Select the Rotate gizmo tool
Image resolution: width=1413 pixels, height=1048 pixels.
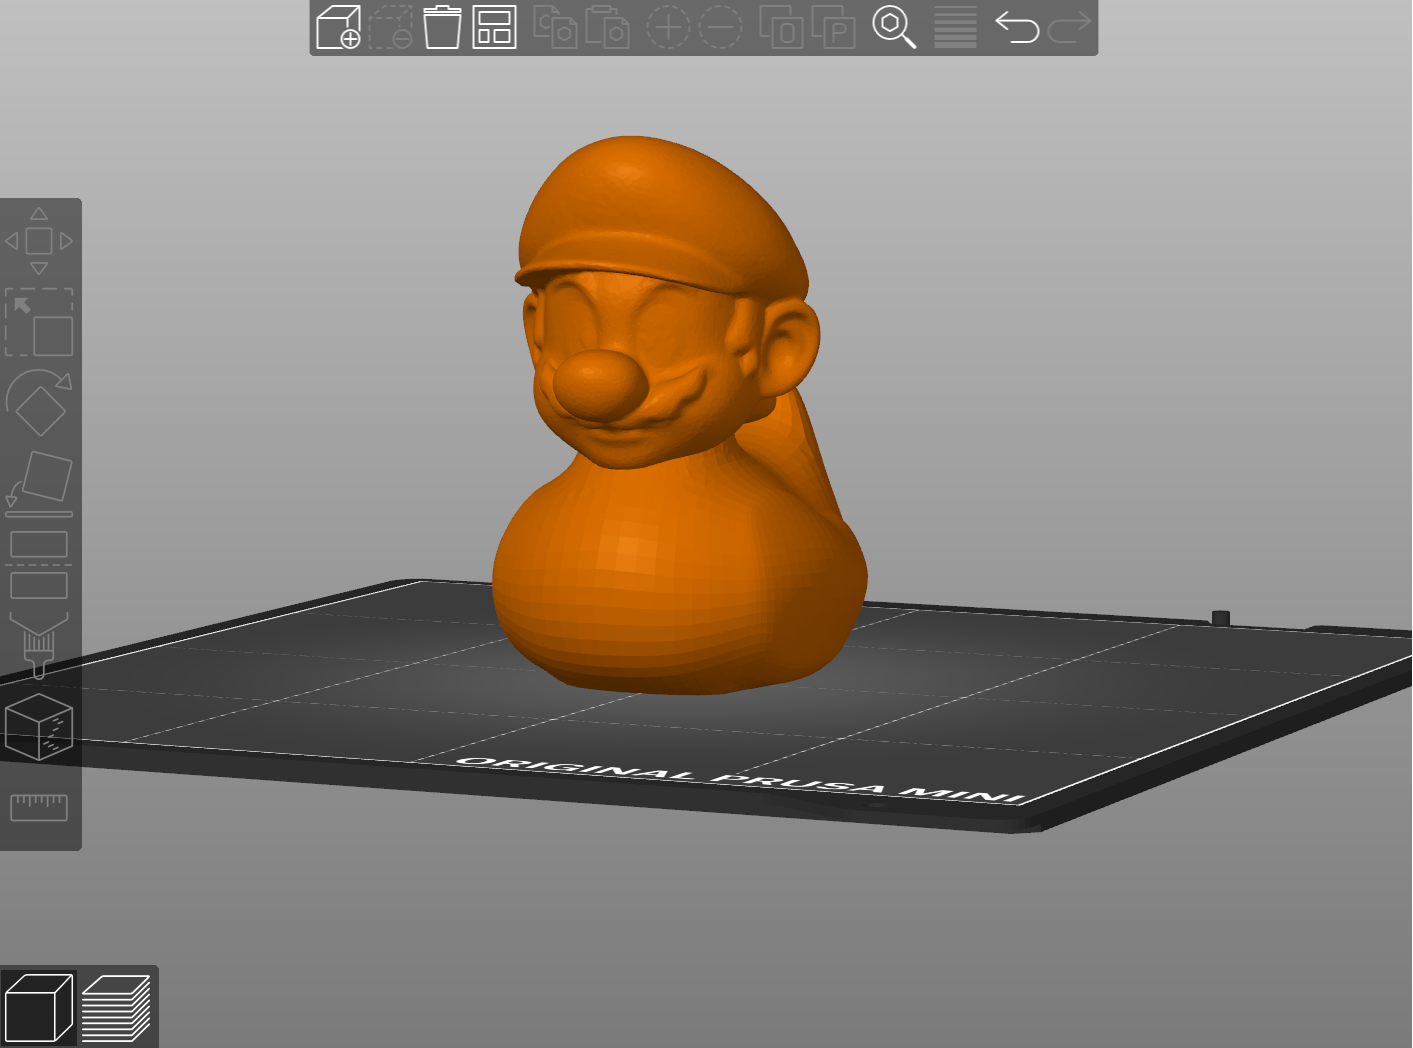(39, 403)
